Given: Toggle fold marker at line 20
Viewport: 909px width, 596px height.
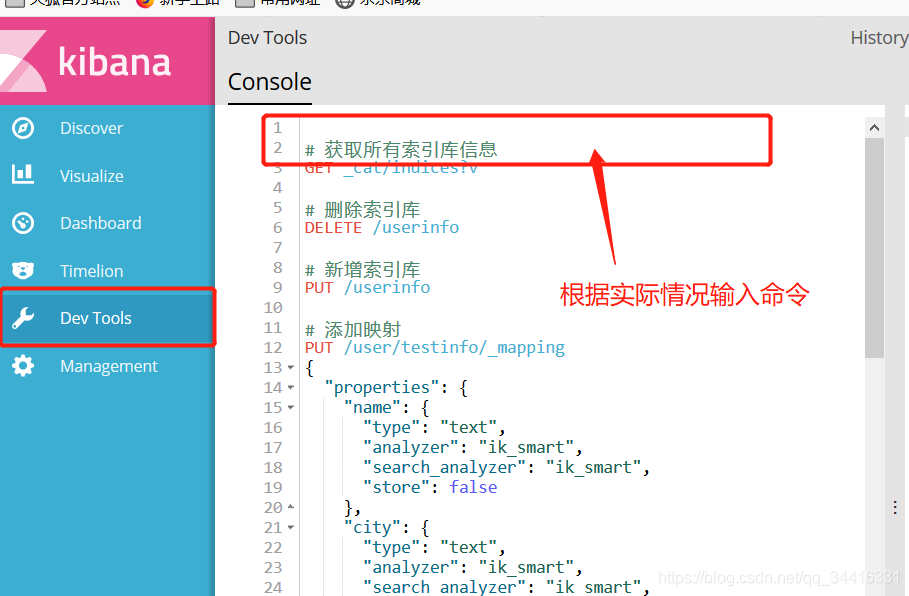Looking at the screenshot, I should point(291,507).
